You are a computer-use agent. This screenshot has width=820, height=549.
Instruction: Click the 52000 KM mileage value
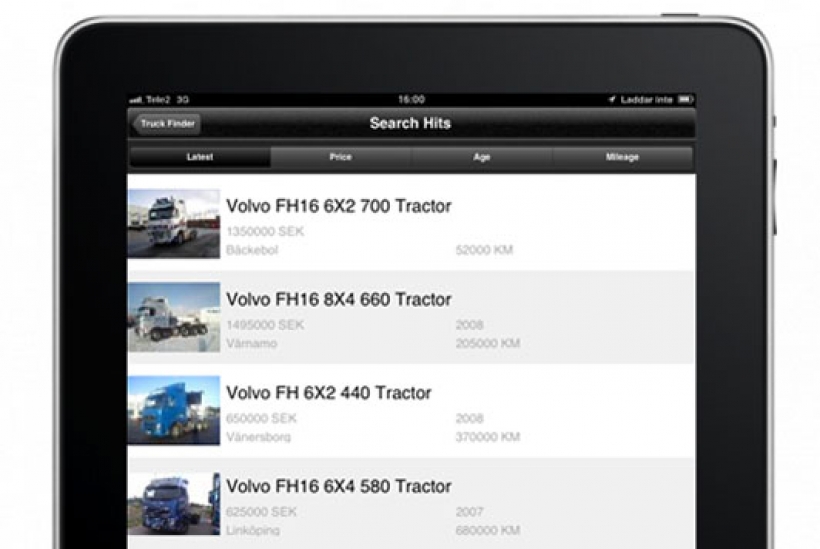tap(484, 250)
